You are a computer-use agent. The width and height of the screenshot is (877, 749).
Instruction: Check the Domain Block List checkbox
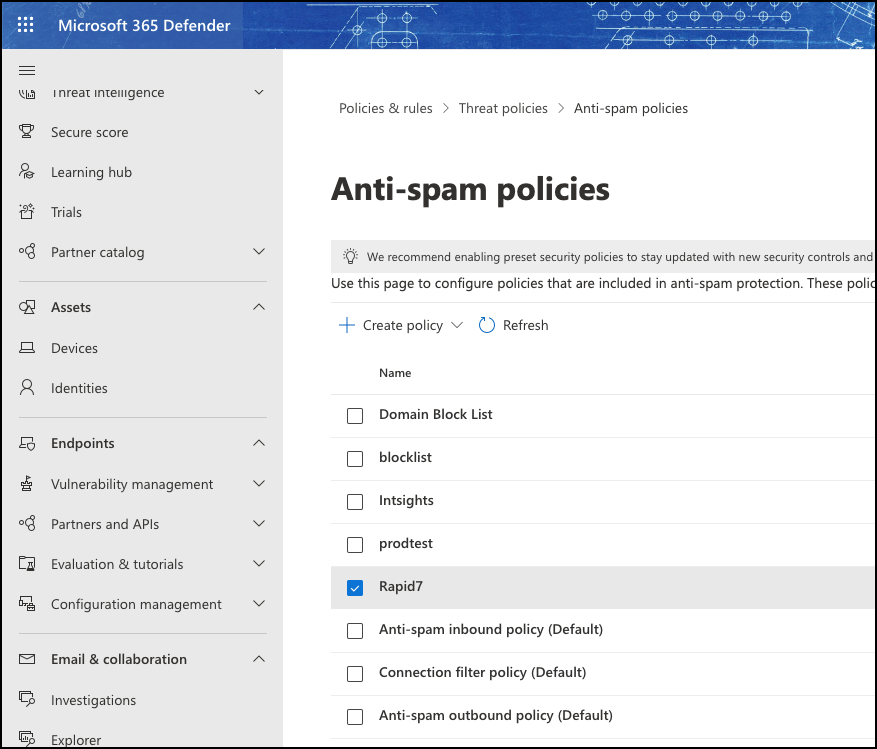click(x=355, y=415)
